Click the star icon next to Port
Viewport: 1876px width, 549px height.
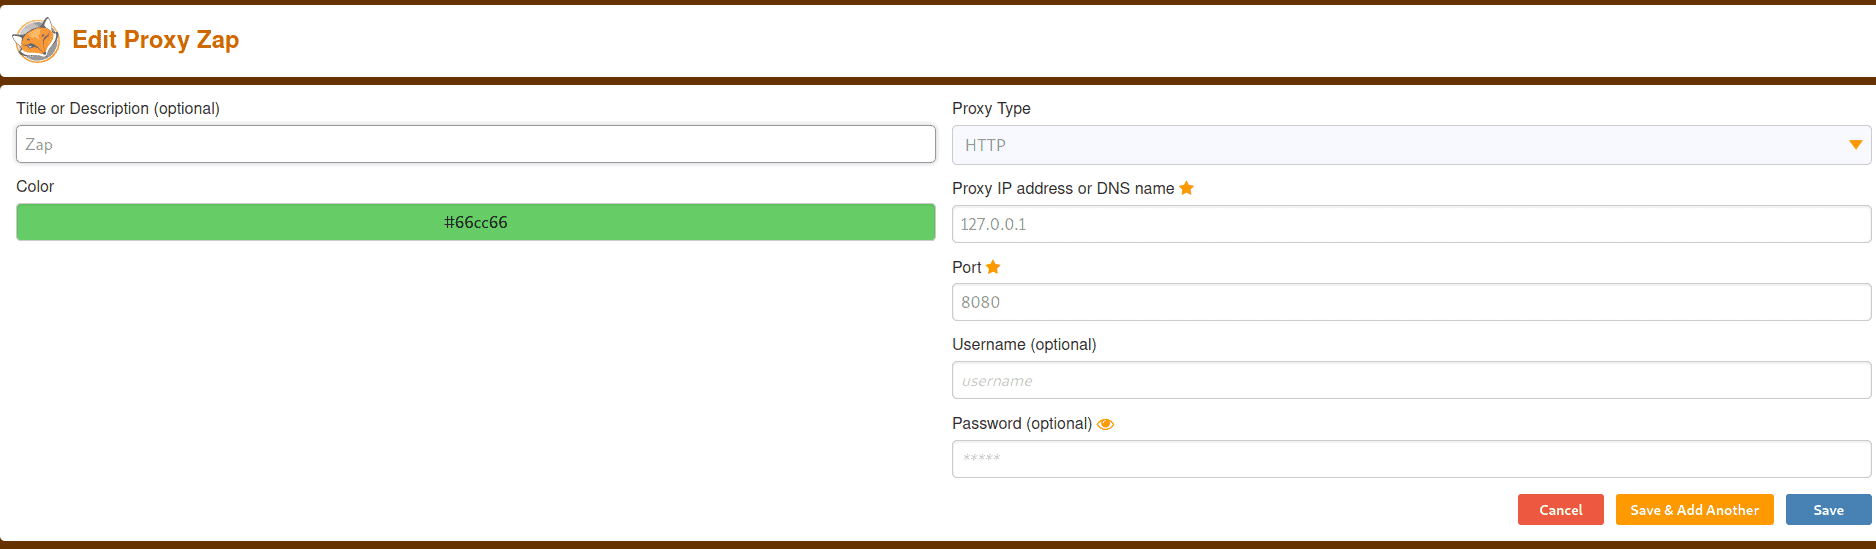[993, 267]
